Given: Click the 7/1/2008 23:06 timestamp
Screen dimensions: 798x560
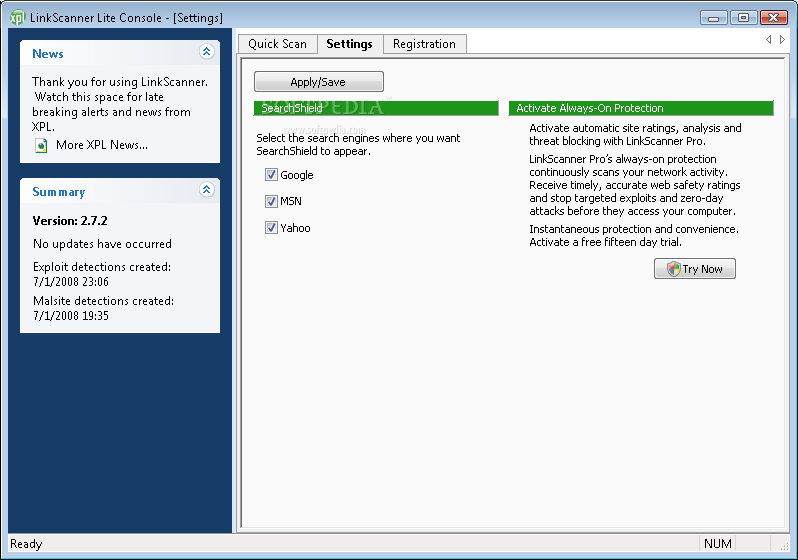Looking at the screenshot, I should click(71, 282).
